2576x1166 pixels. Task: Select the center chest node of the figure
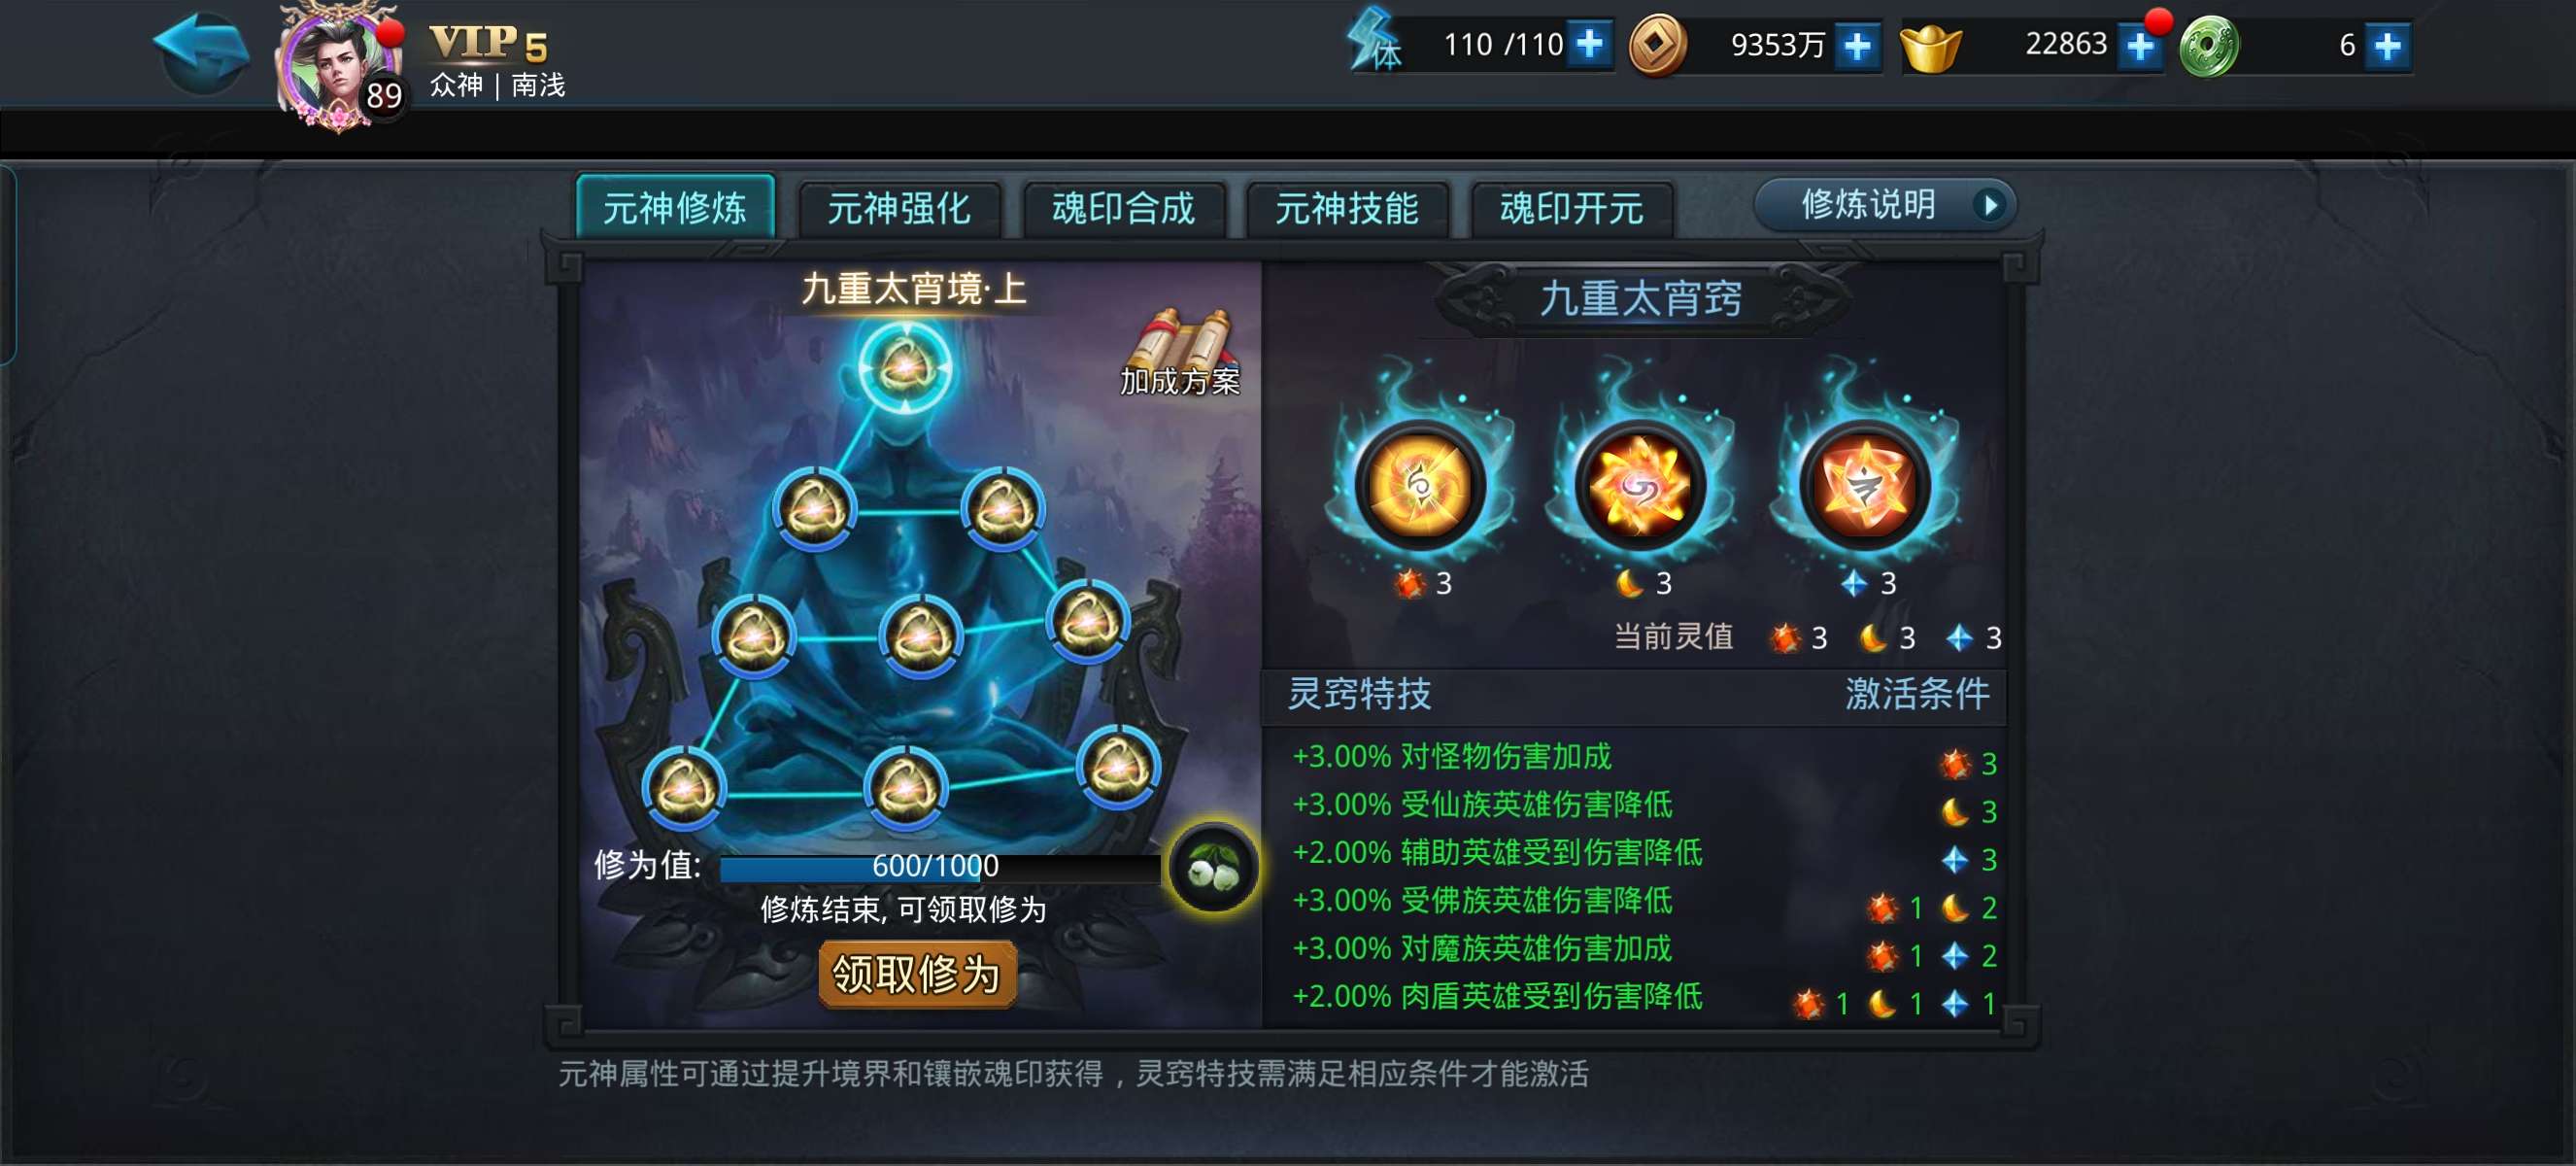[920, 636]
